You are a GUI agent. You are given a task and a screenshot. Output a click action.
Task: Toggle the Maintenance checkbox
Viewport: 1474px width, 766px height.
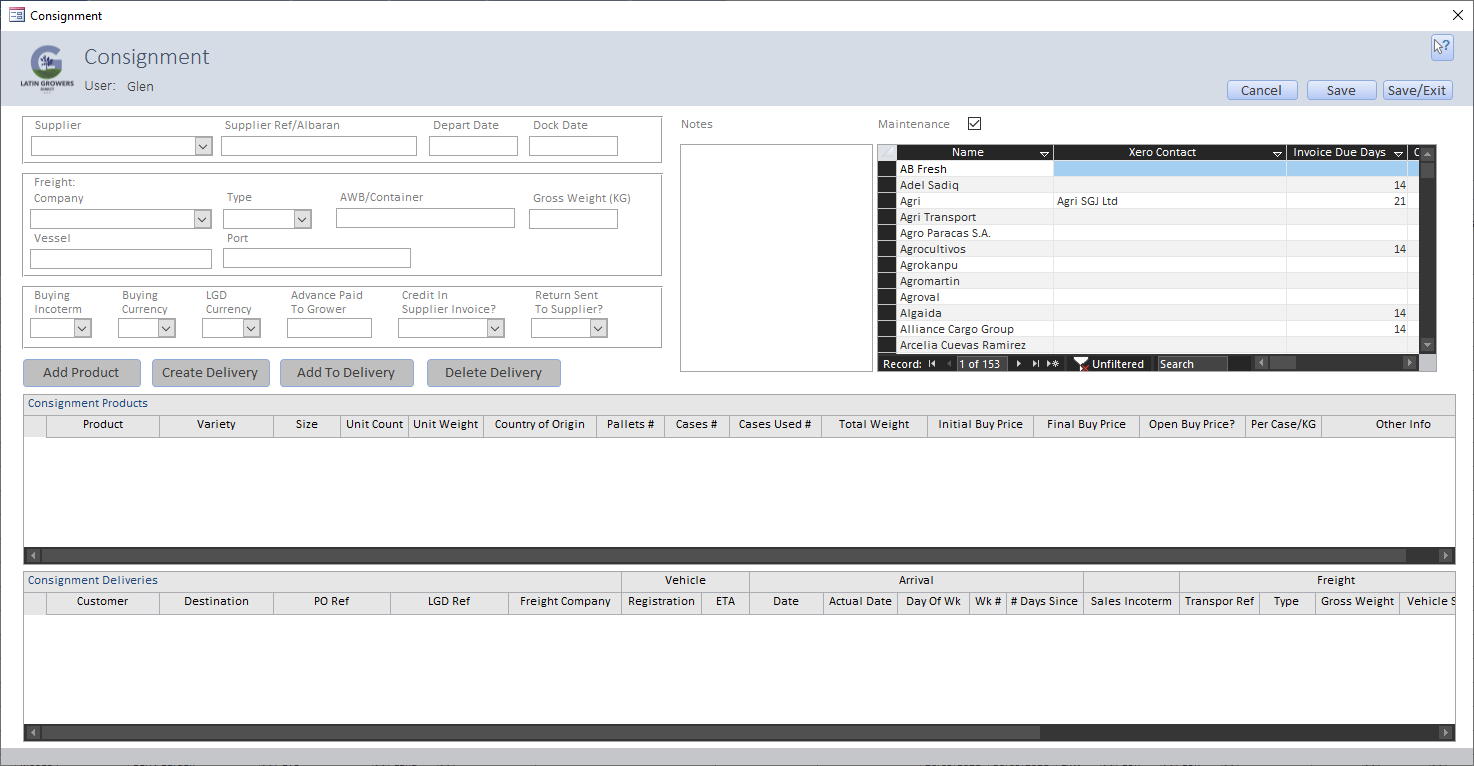[975, 124]
